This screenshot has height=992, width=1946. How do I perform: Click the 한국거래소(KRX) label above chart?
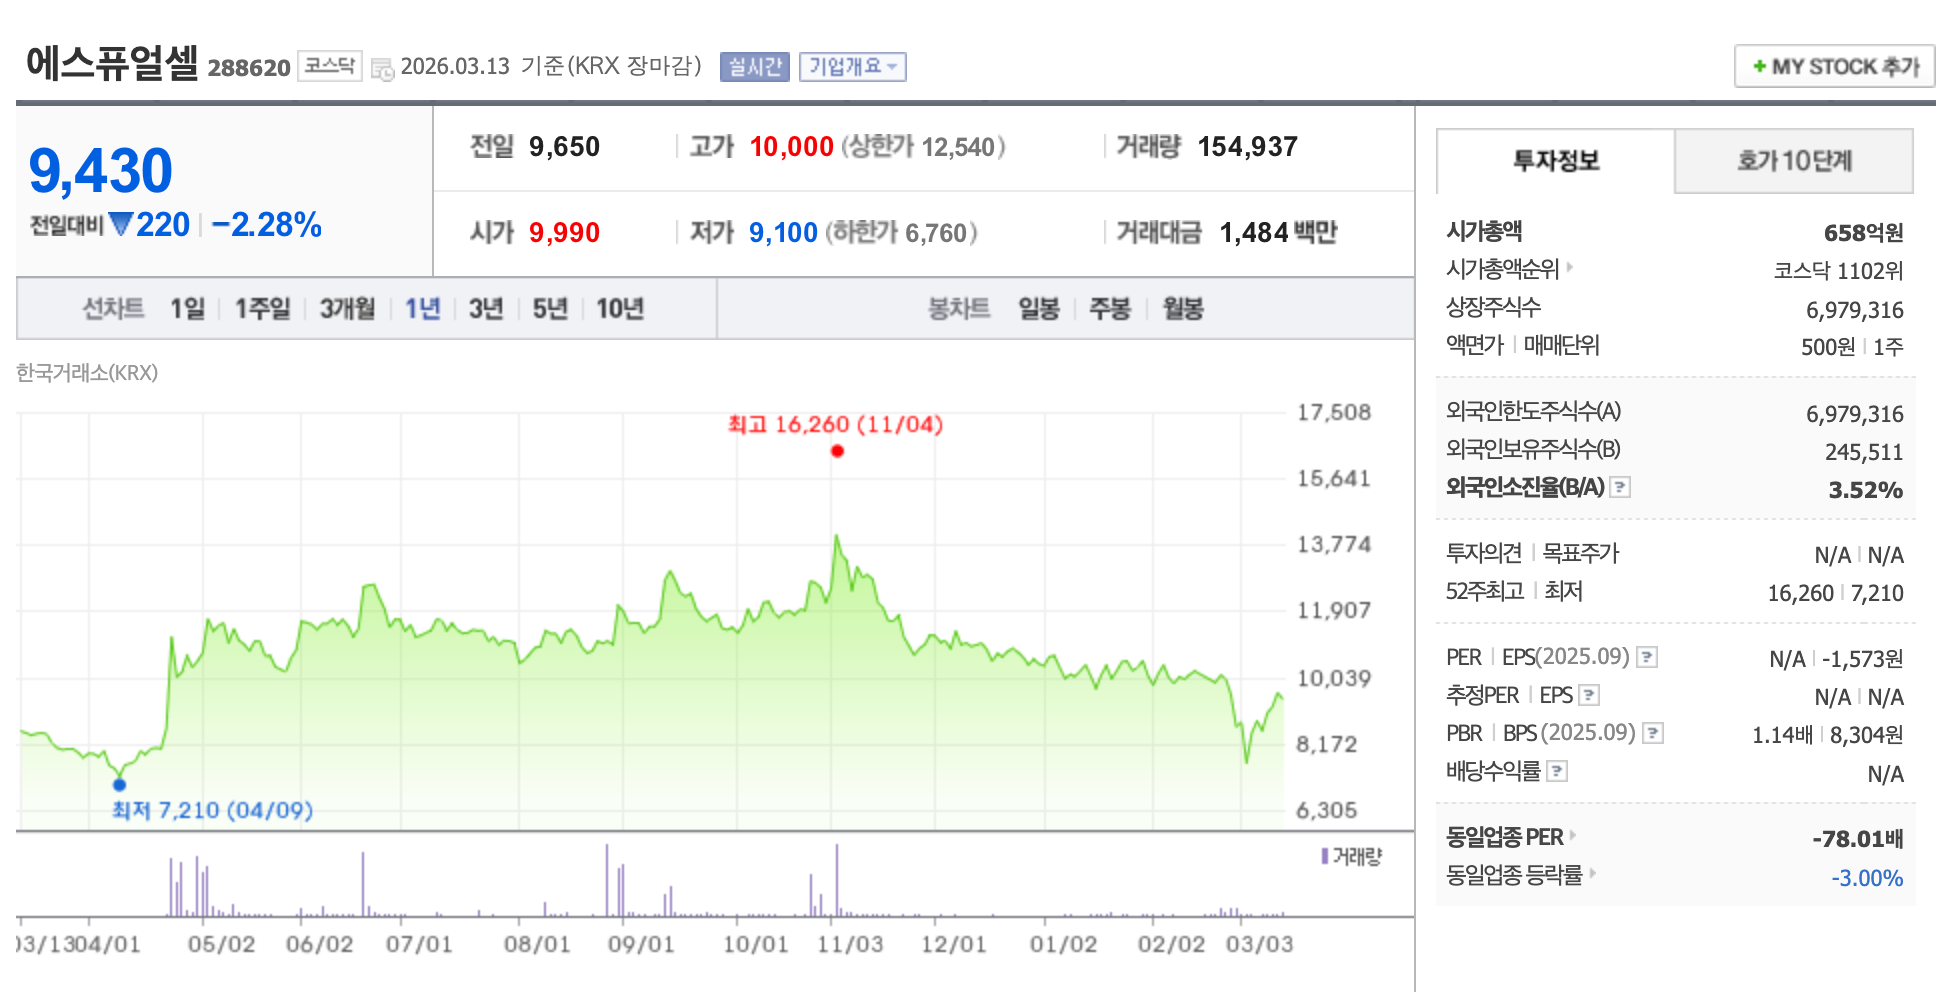[x=87, y=373]
